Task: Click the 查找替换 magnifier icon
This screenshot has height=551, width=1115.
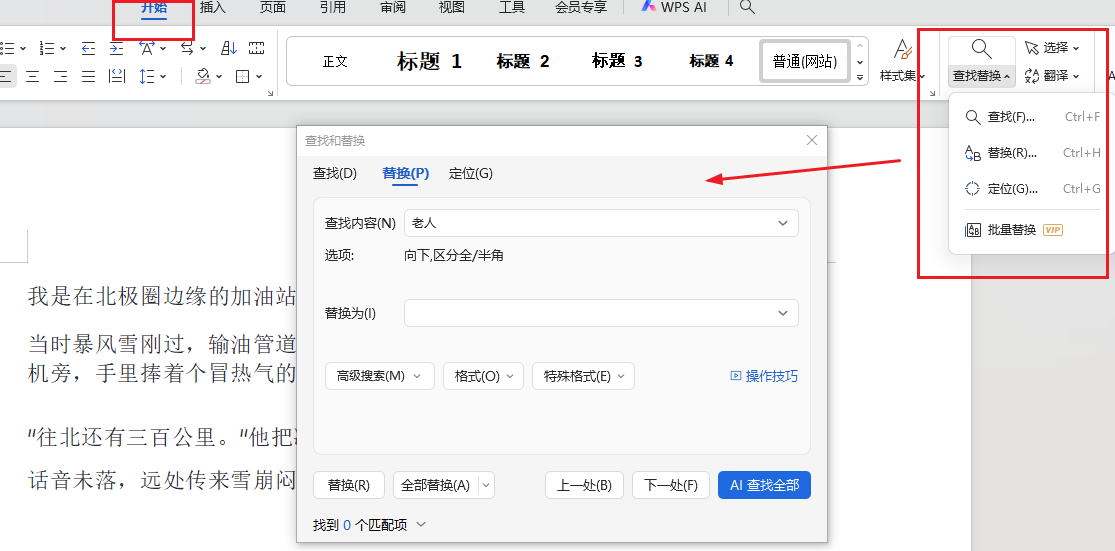Action: [981, 49]
